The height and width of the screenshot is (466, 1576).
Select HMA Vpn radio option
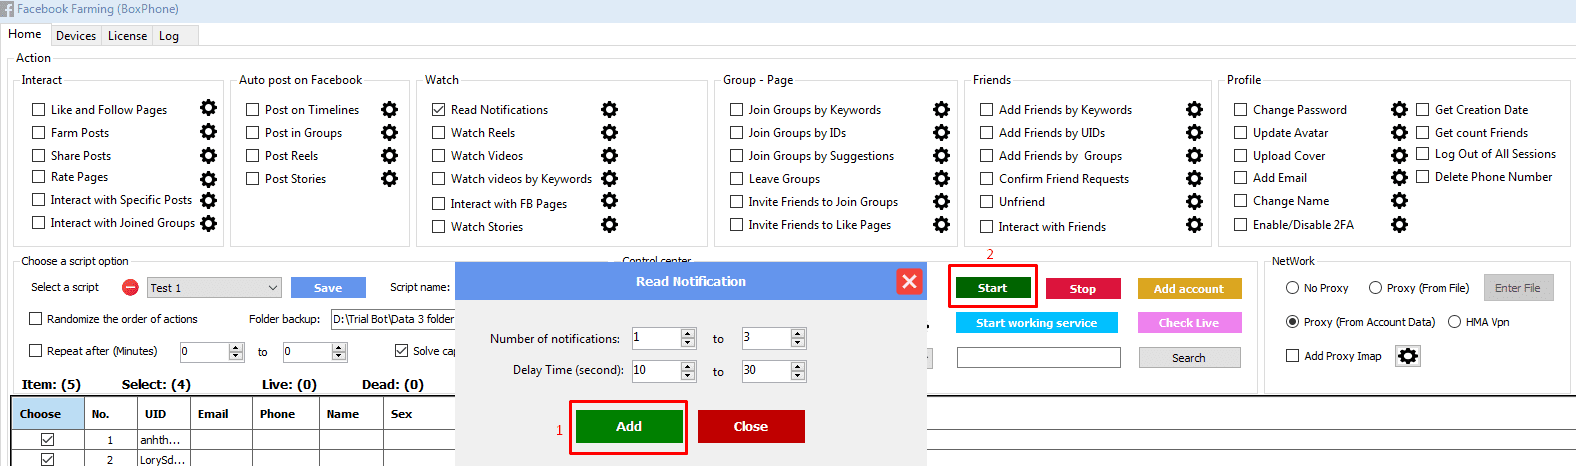coord(1455,322)
